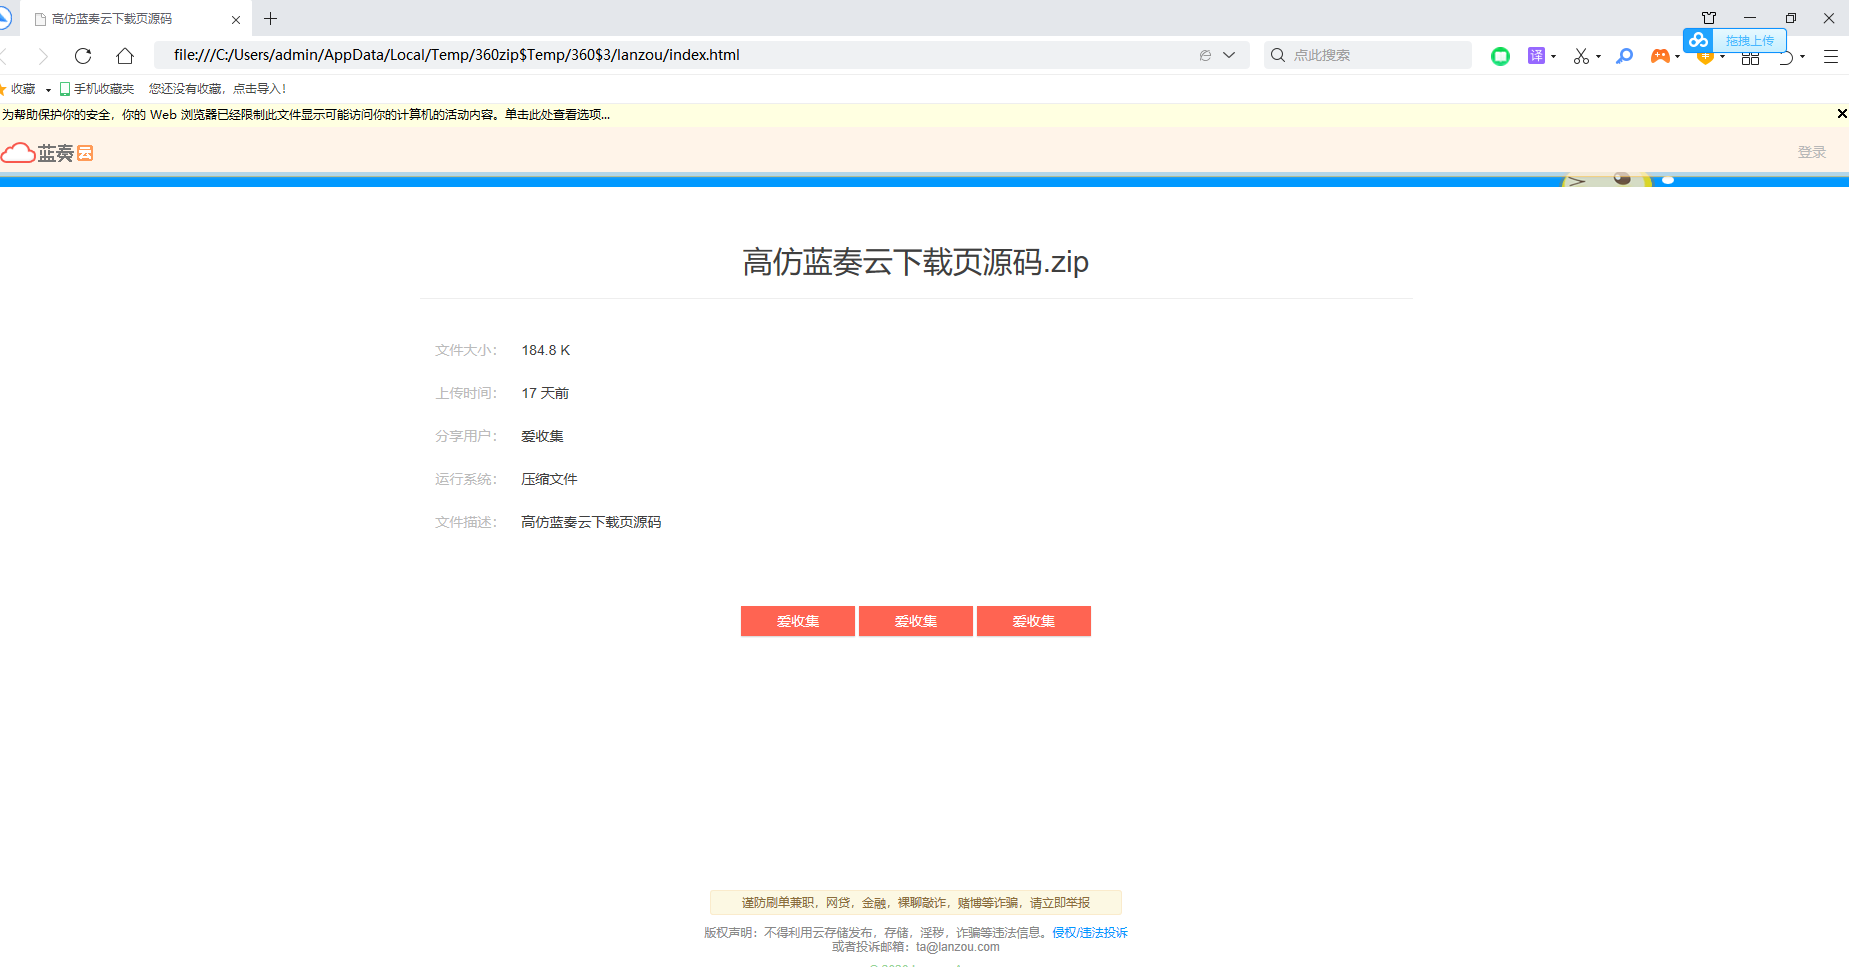Viewport: 1849px width, 967px height.
Task: Focus the 点此搜索 search box
Action: (1368, 55)
